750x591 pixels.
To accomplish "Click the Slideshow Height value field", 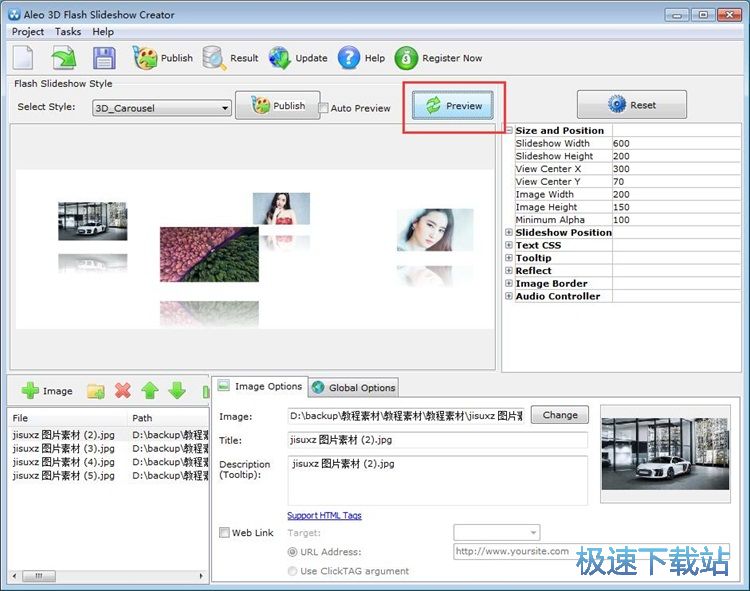I will click(676, 156).
